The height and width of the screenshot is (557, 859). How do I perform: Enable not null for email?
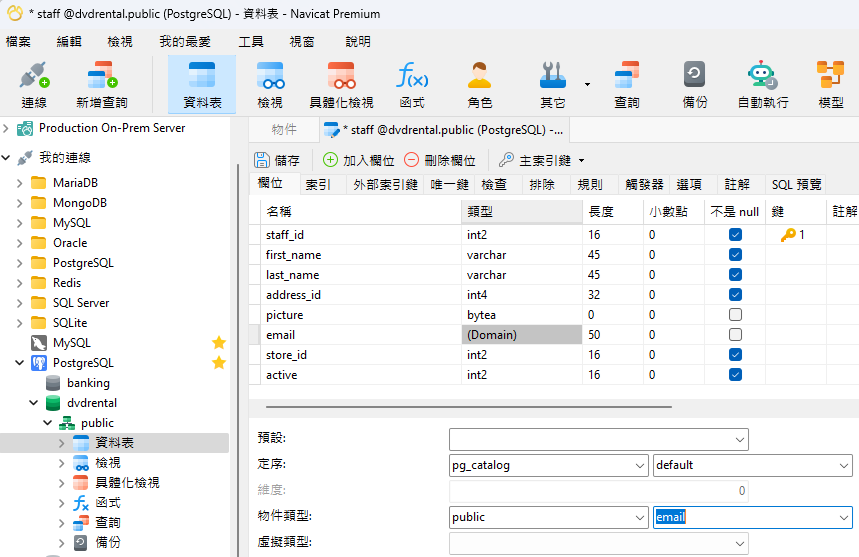735,335
